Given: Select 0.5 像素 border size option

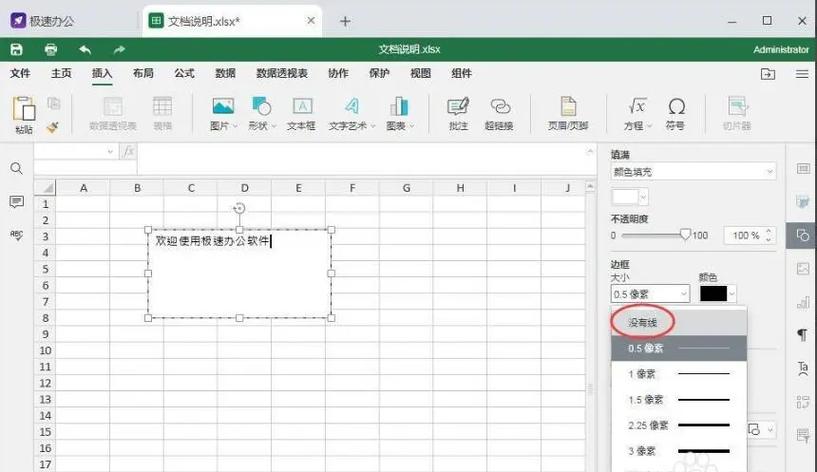Looking at the screenshot, I should 679,348.
